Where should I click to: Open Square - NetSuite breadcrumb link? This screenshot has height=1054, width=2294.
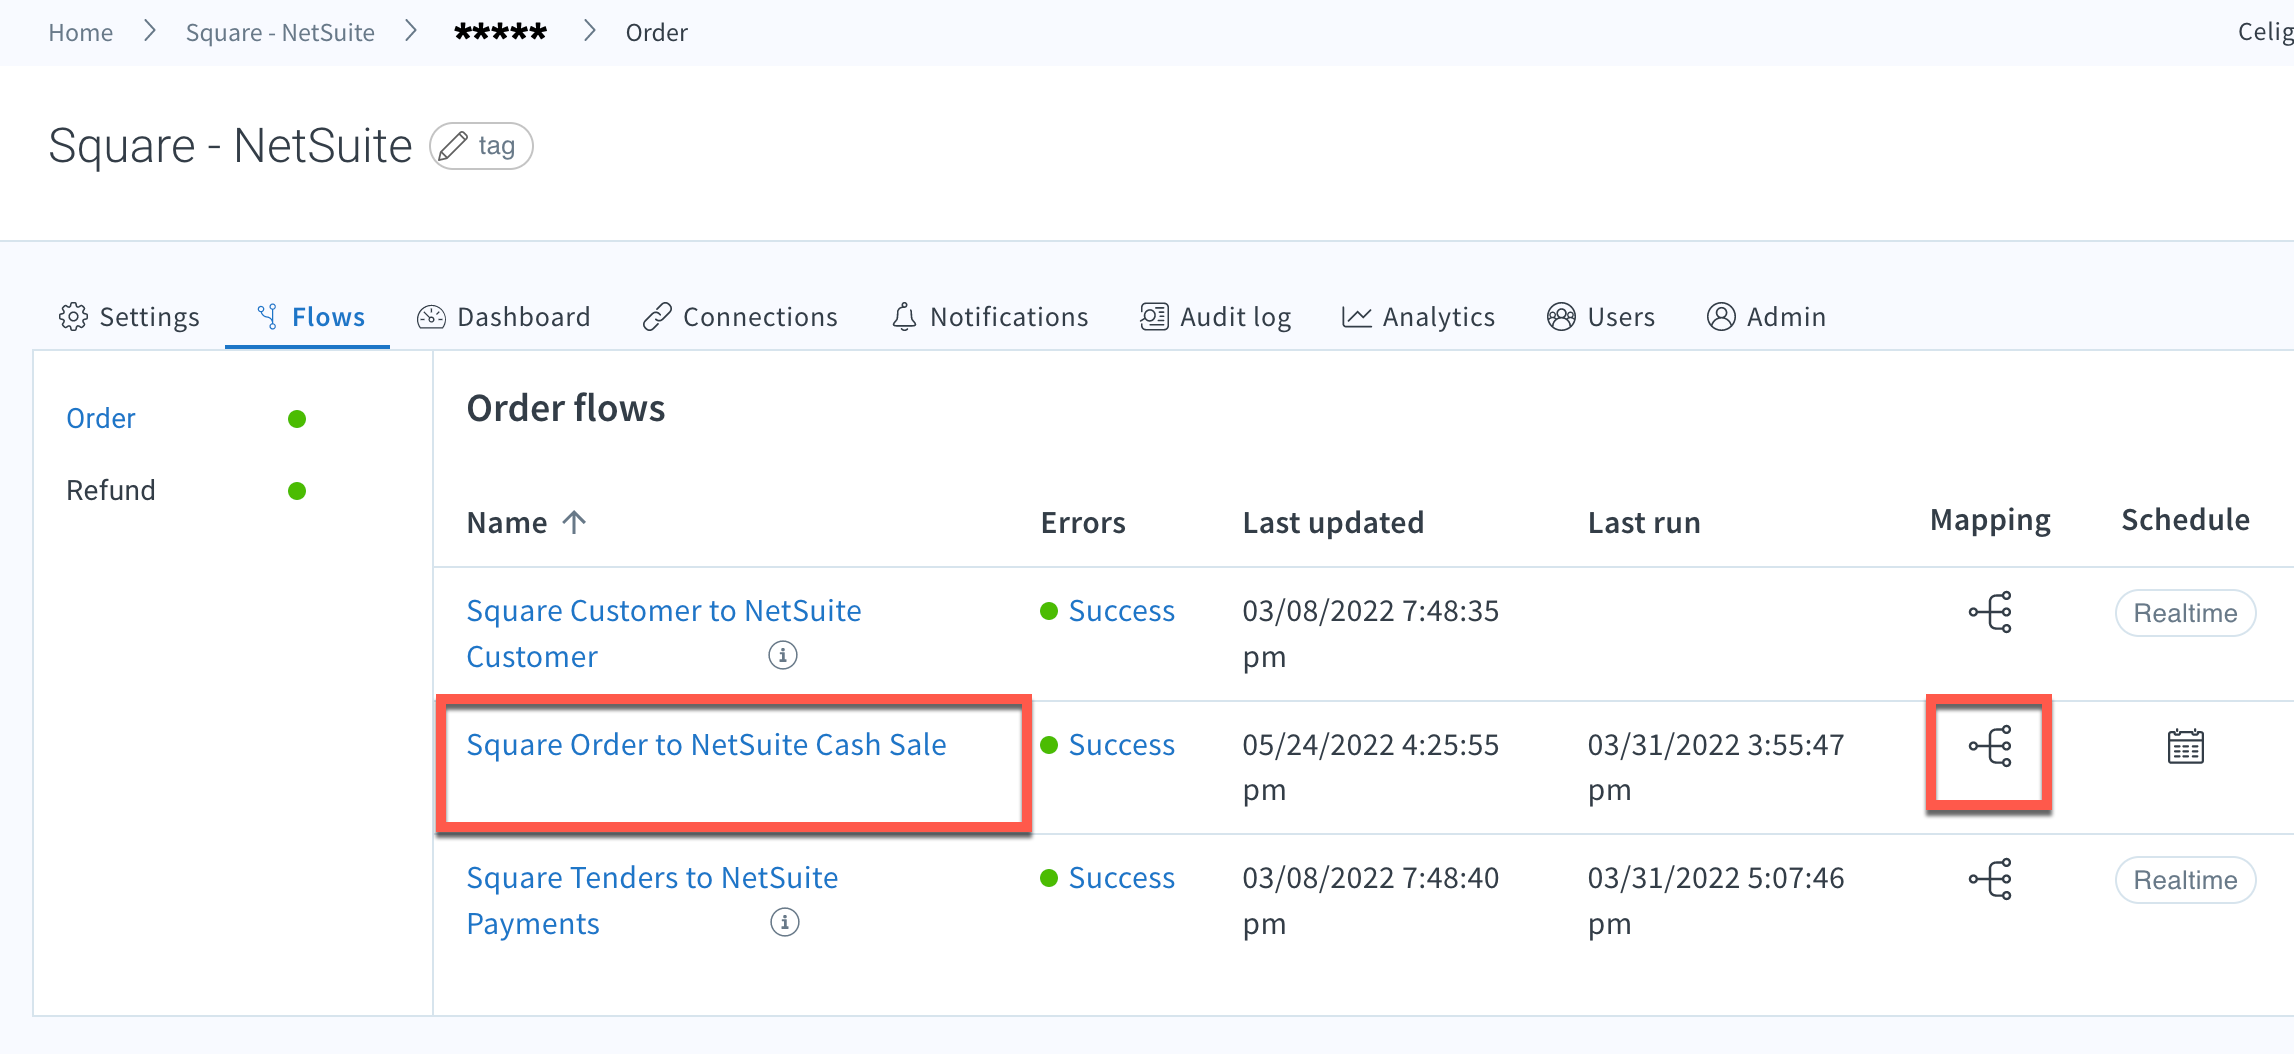pos(280,32)
